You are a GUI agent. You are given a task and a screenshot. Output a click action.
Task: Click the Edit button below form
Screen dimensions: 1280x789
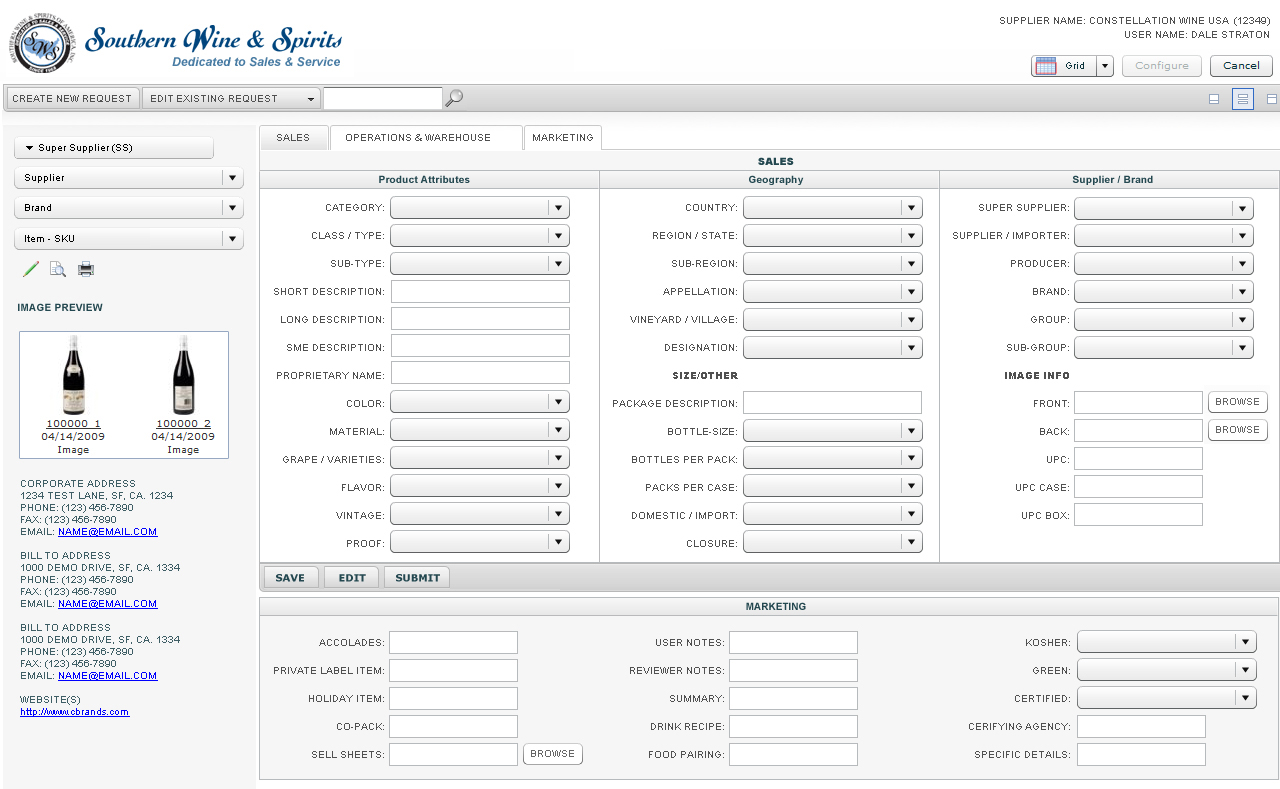pyautogui.click(x=352, y=578)
